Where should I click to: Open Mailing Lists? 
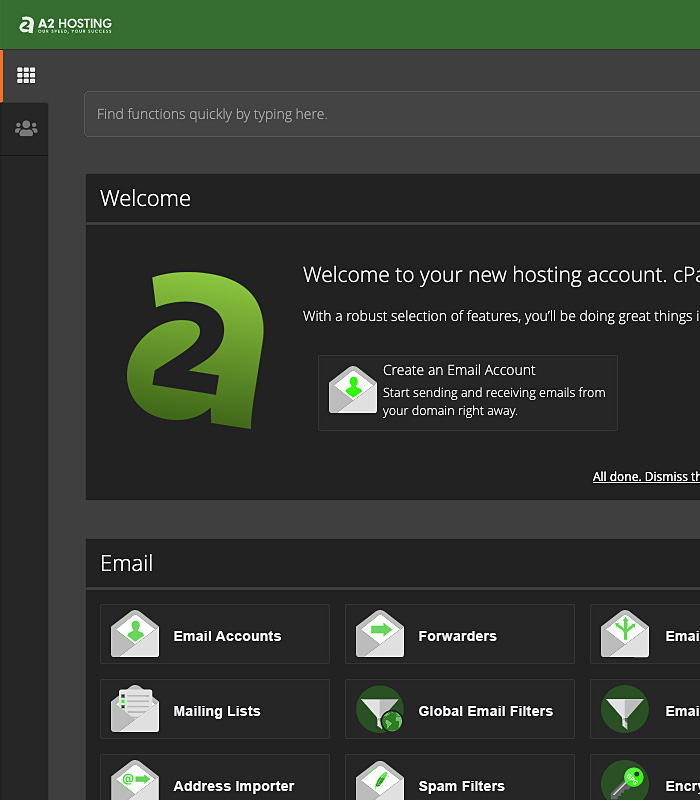[217, 711]
